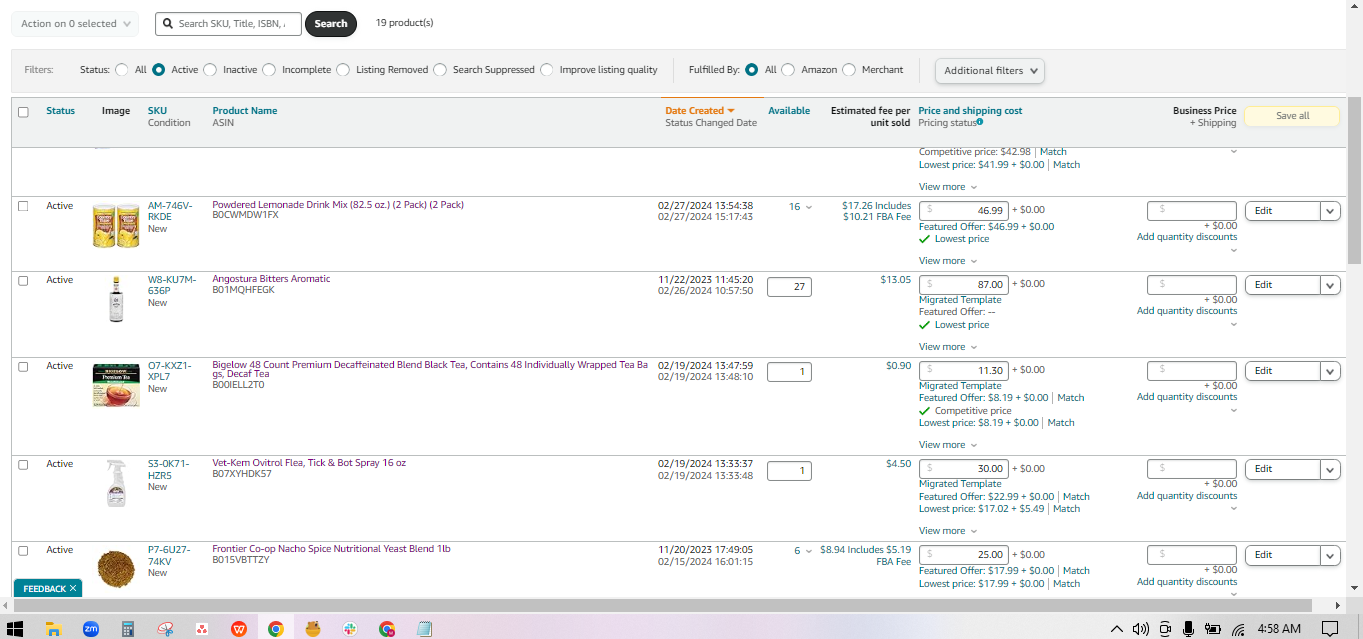Expand View more under Angostura Bitters pricing
Image resolution: width=1363 pixels, height=639 pixels.
948,347
